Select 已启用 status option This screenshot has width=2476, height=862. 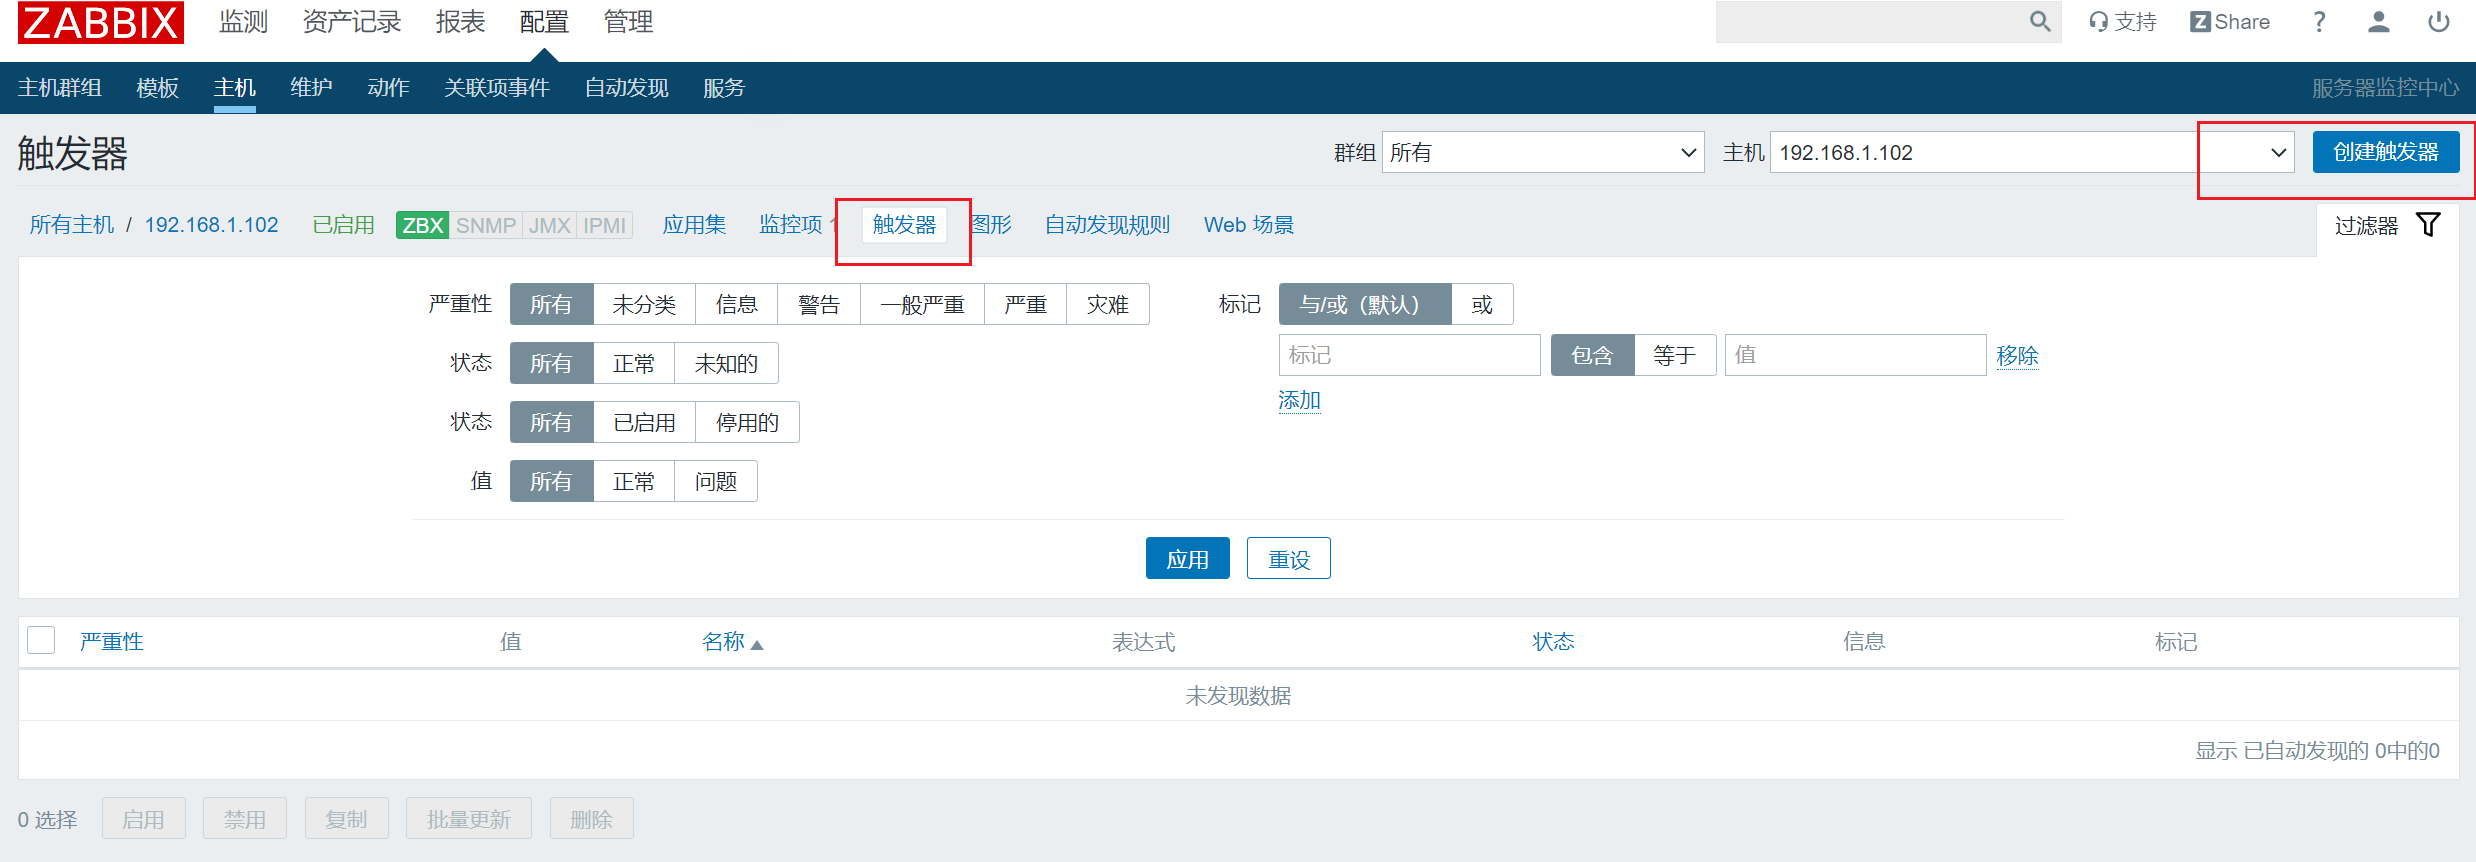644,422
